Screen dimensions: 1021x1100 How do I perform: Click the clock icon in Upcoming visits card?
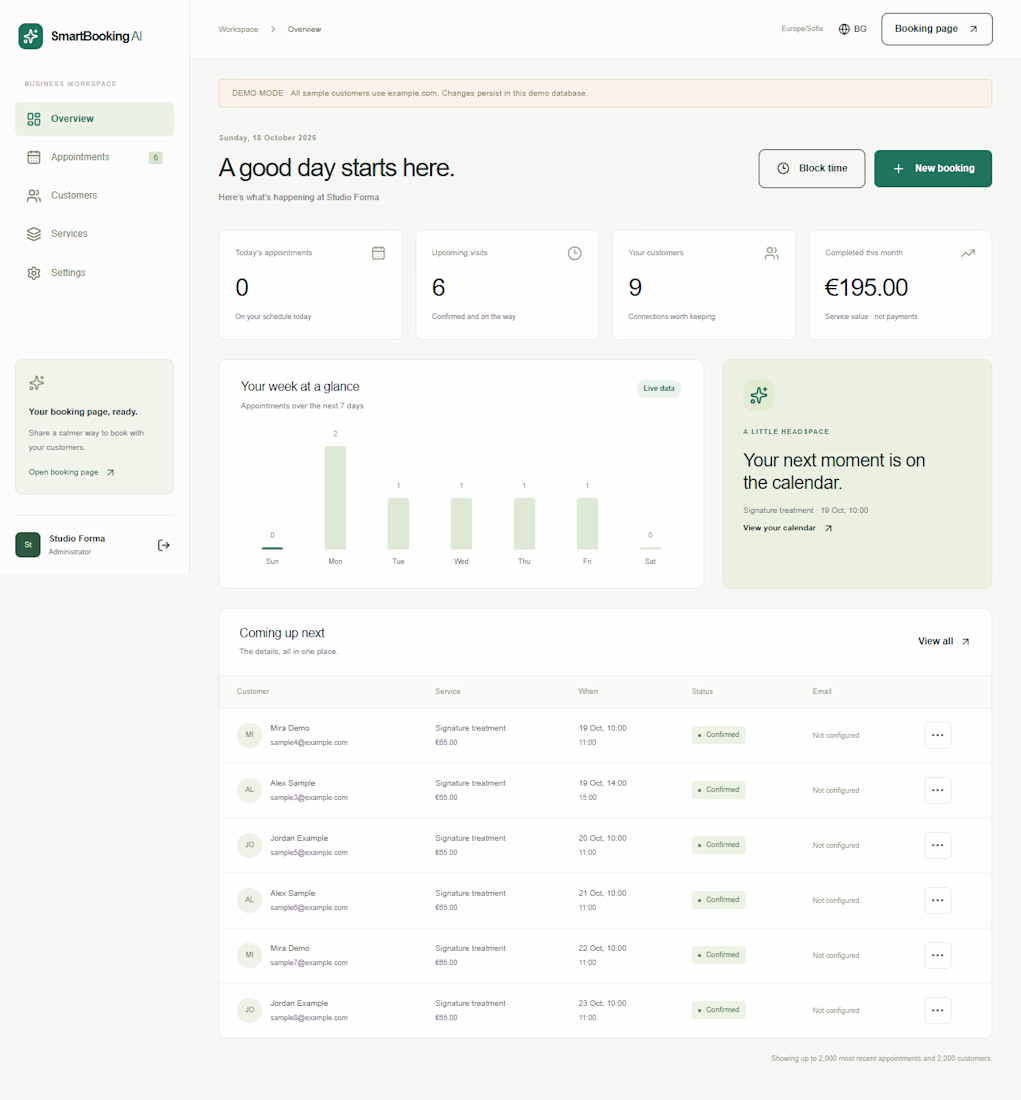point(575,253)
